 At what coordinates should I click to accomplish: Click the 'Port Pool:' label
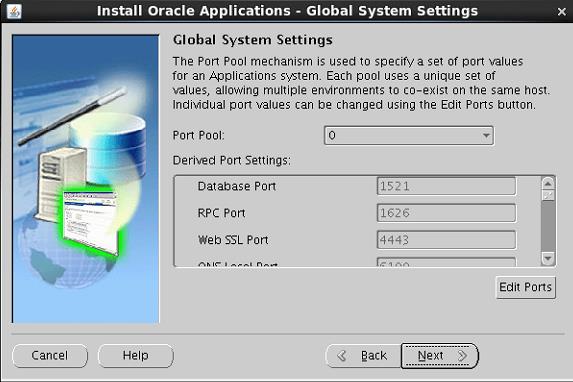tap(198, 135)
